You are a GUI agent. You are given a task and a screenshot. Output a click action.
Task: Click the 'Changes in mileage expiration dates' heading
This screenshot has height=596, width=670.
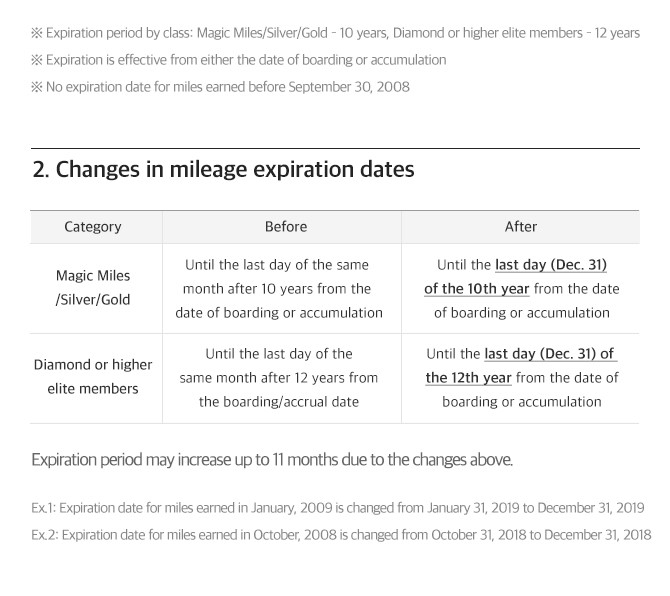point(223,169)
